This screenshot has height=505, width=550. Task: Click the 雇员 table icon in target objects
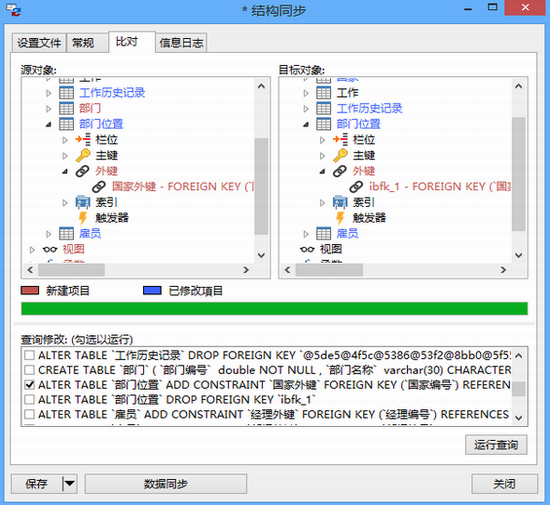323,234
